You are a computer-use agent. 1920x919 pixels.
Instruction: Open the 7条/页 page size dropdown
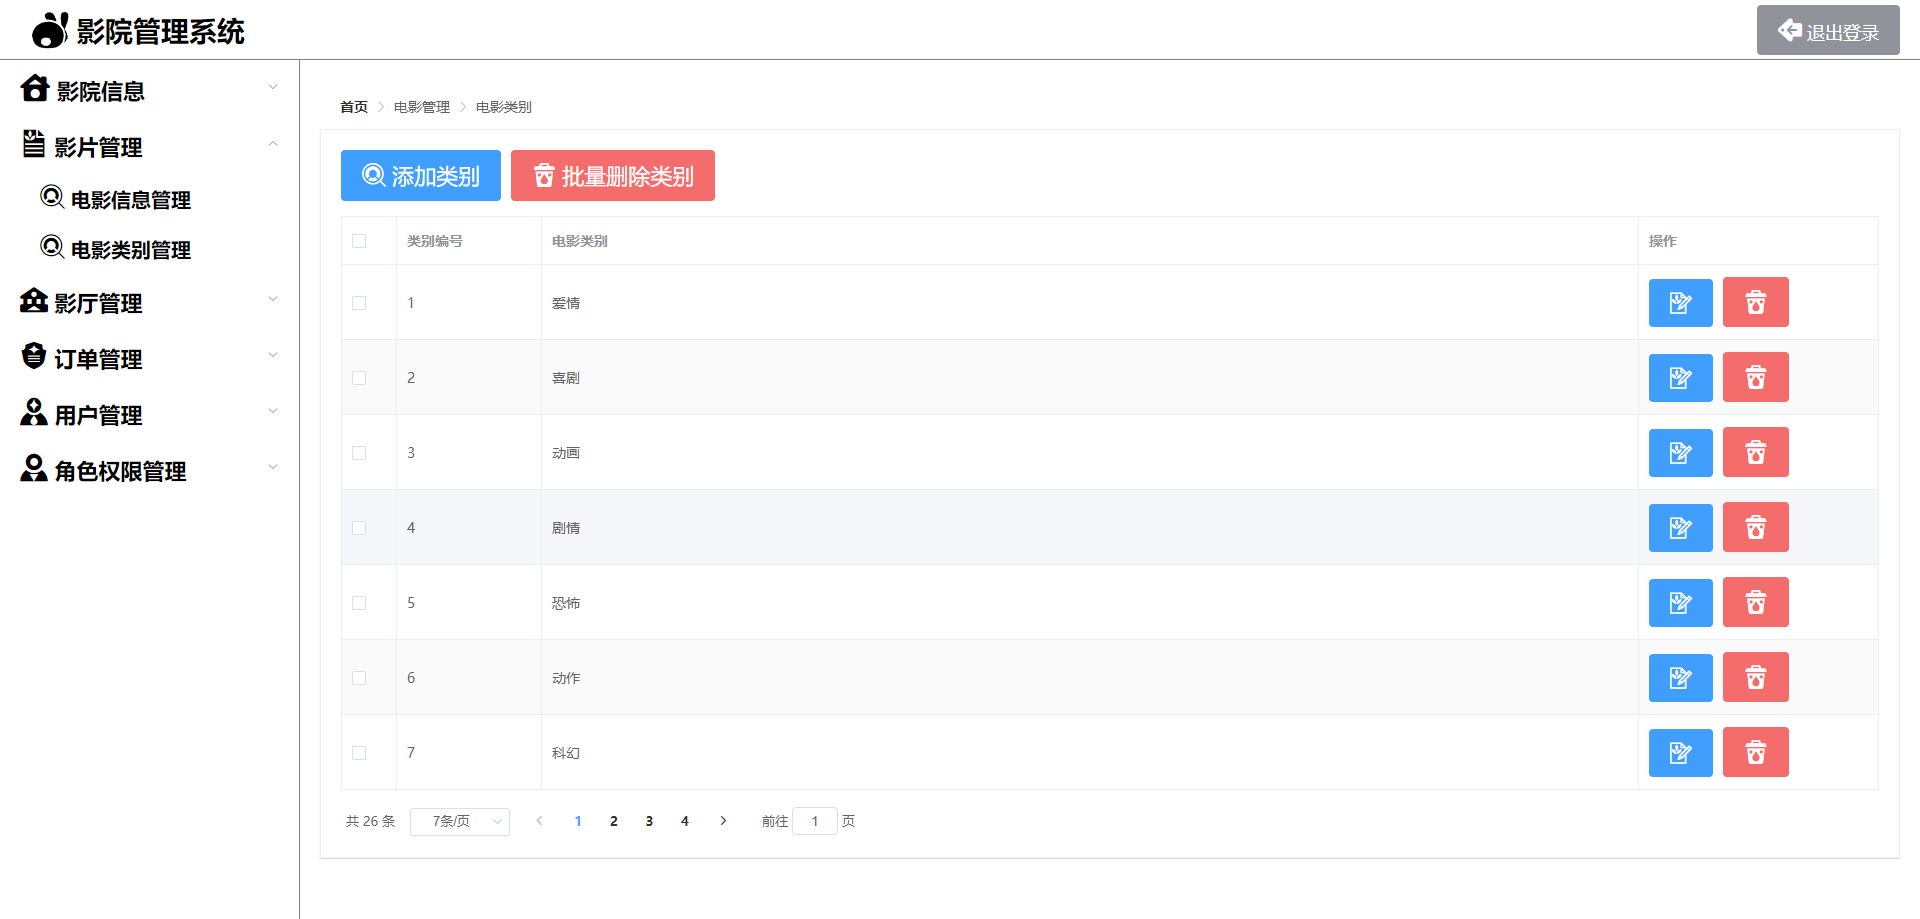point(460,821)
